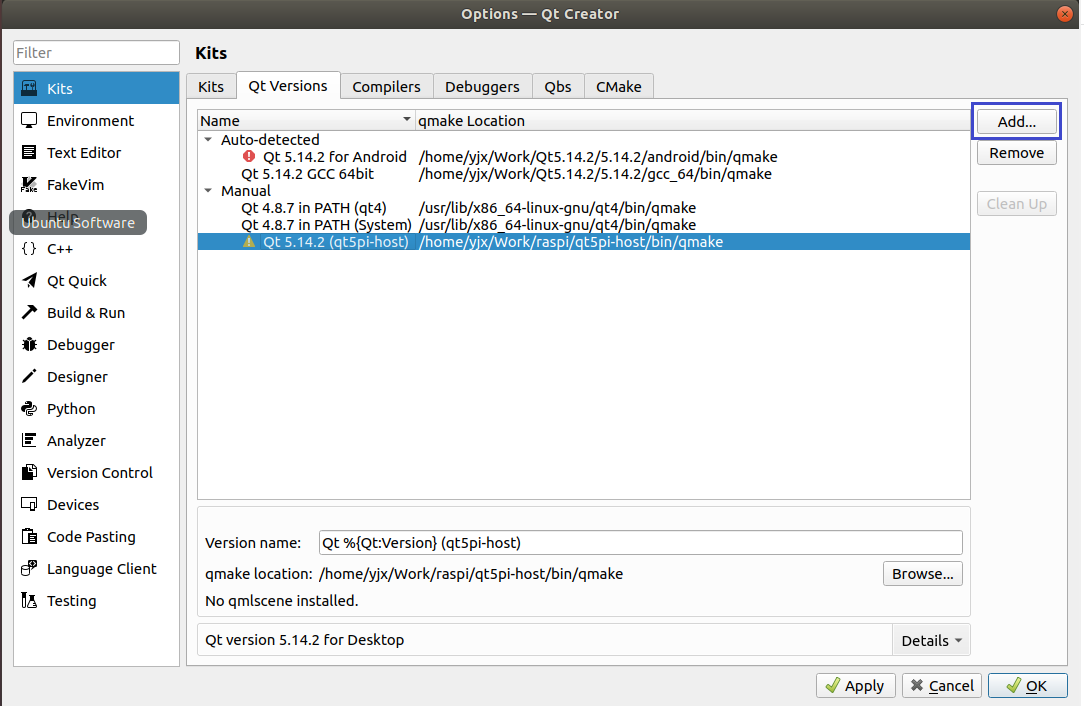The width and height of the screenshot is (1084, 706).
Task: Switch to the Compilers tab
Action: point(386,86)
